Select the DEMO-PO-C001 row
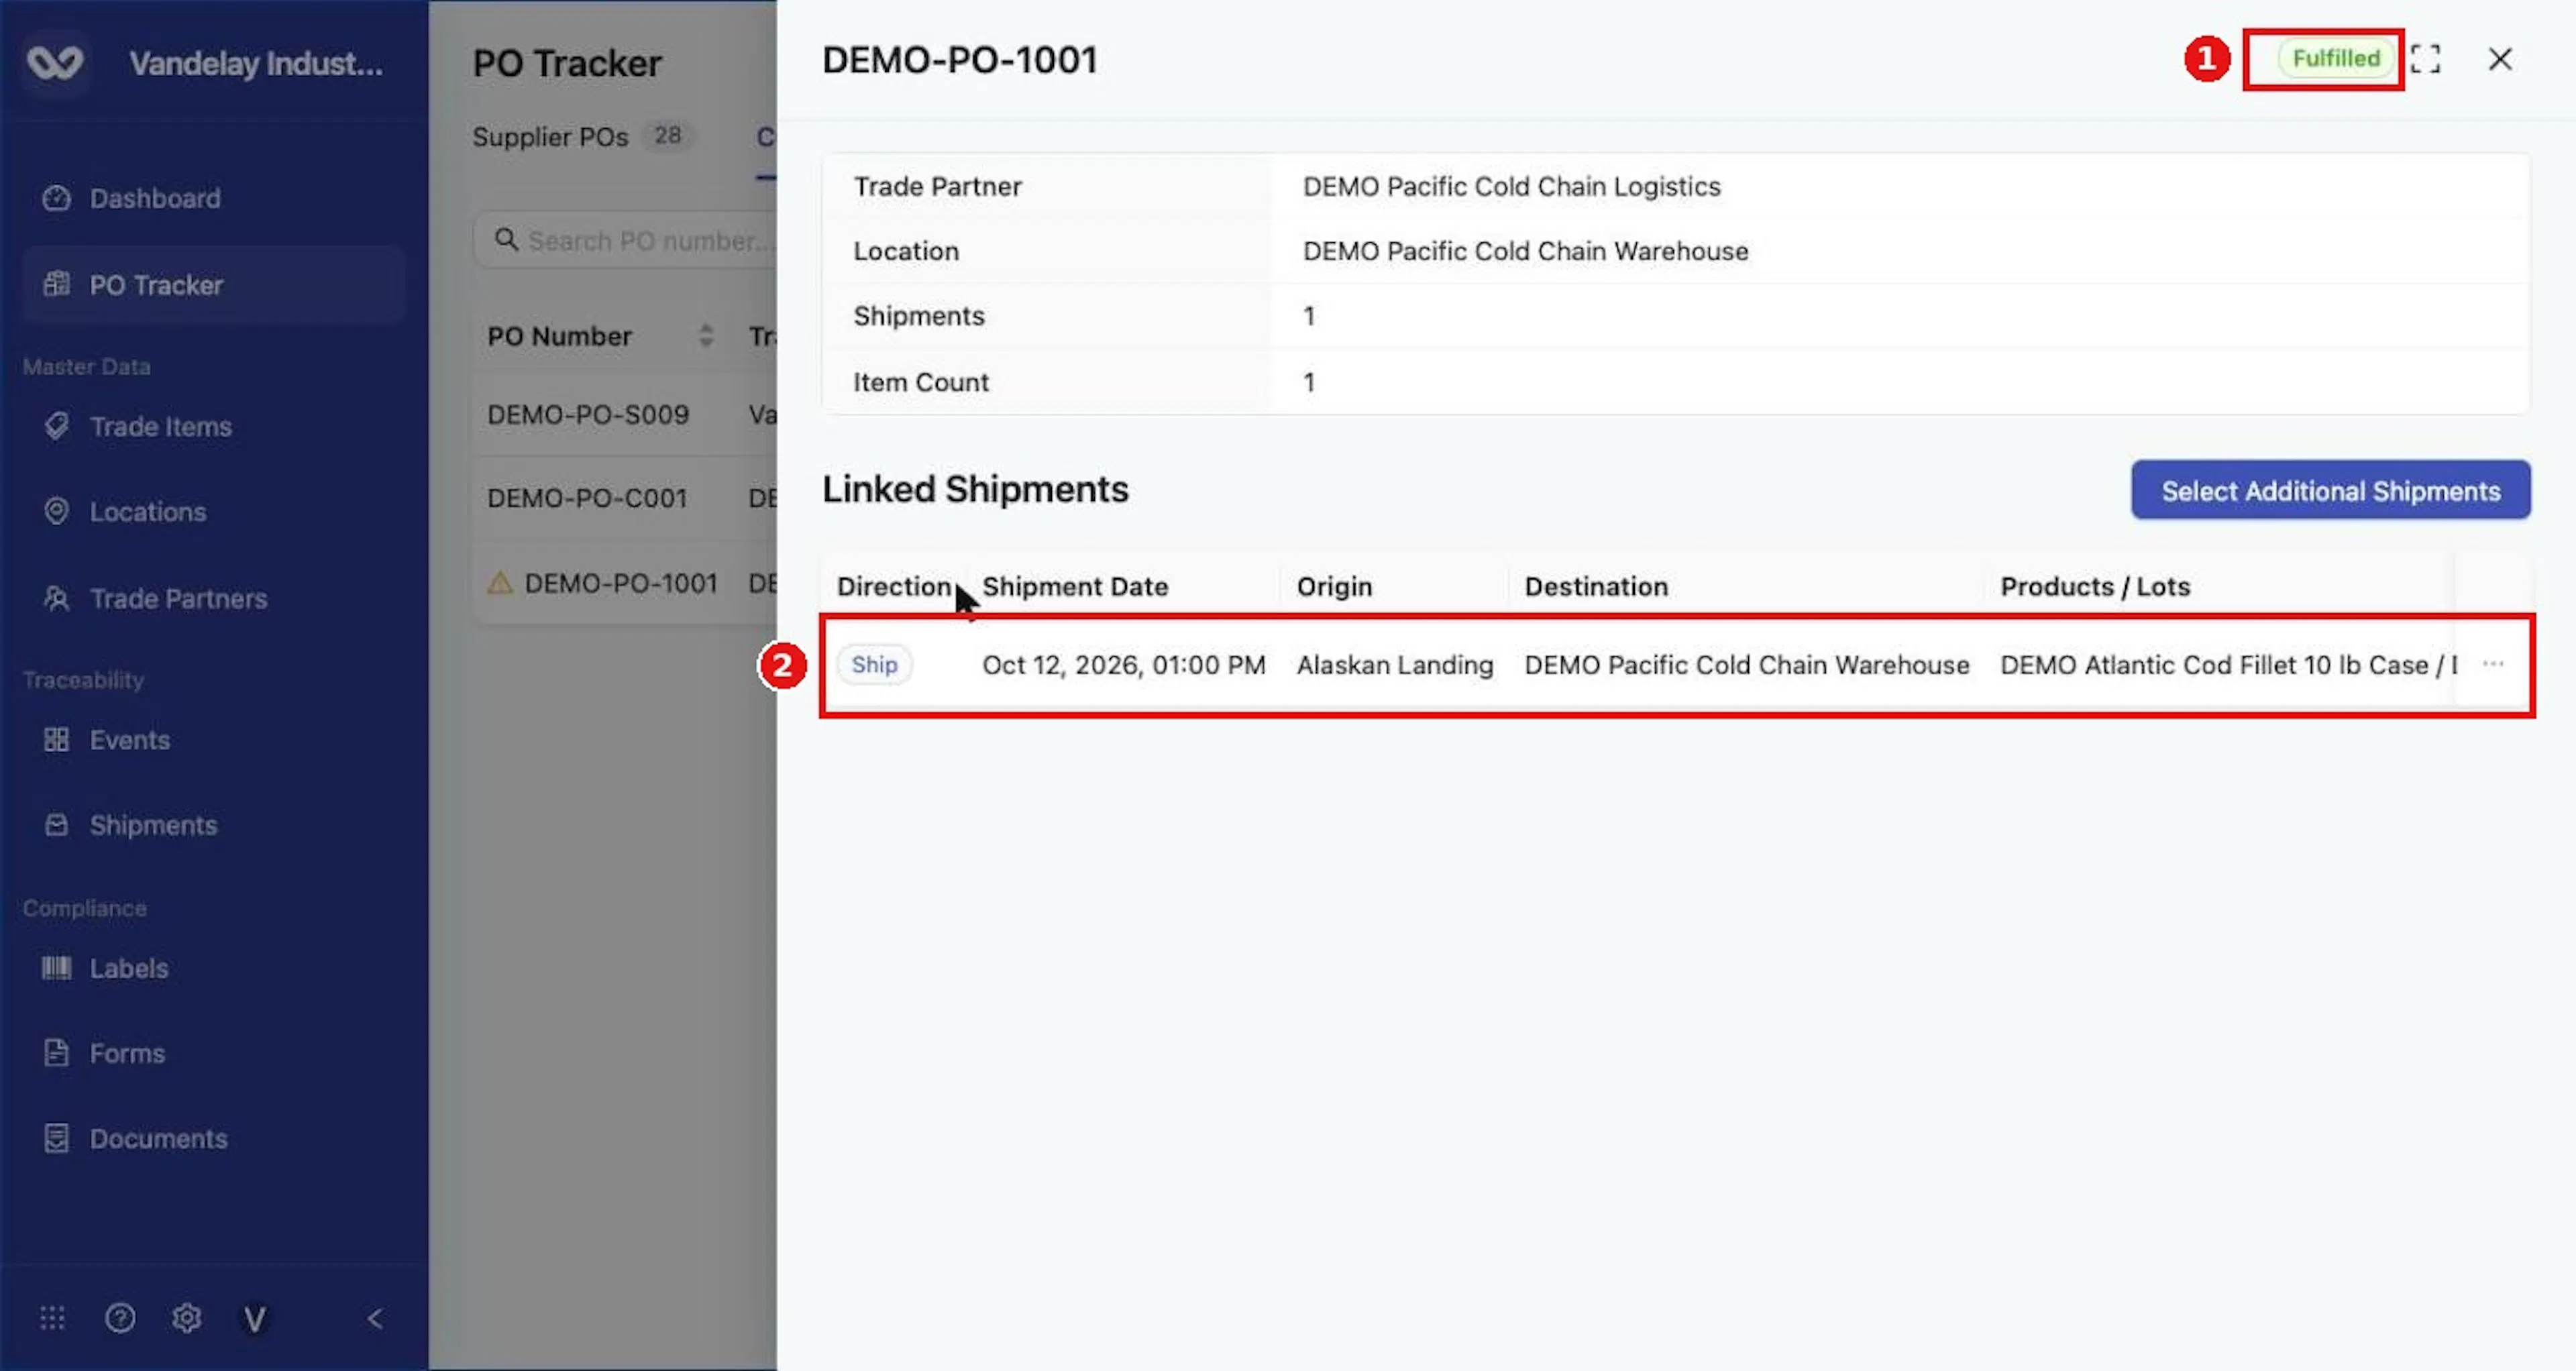The width and height of the screenshot is (2576, 1371). [625, 498]
